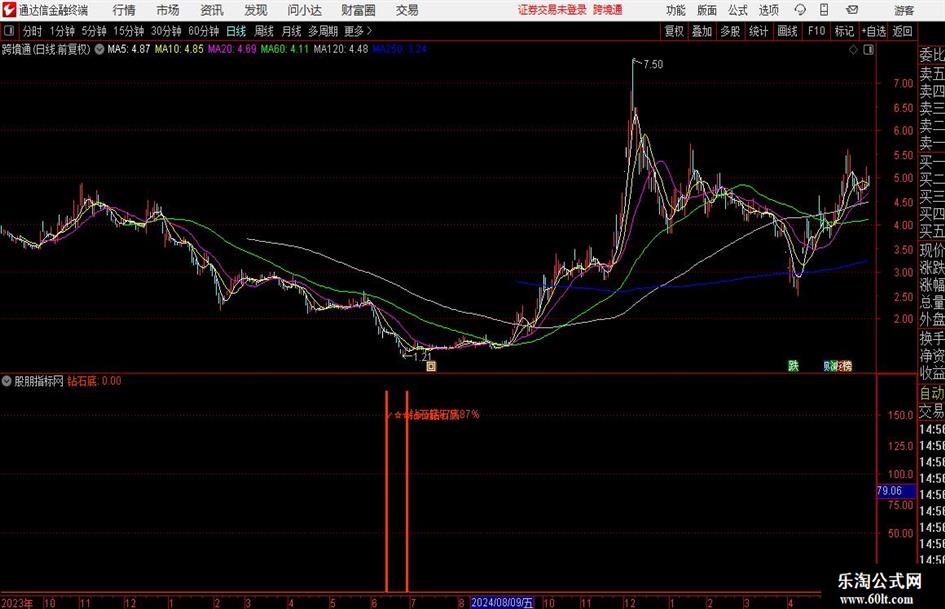Select the 日线 daily period tab
This screenshot has width=945, height=609.
236,31
